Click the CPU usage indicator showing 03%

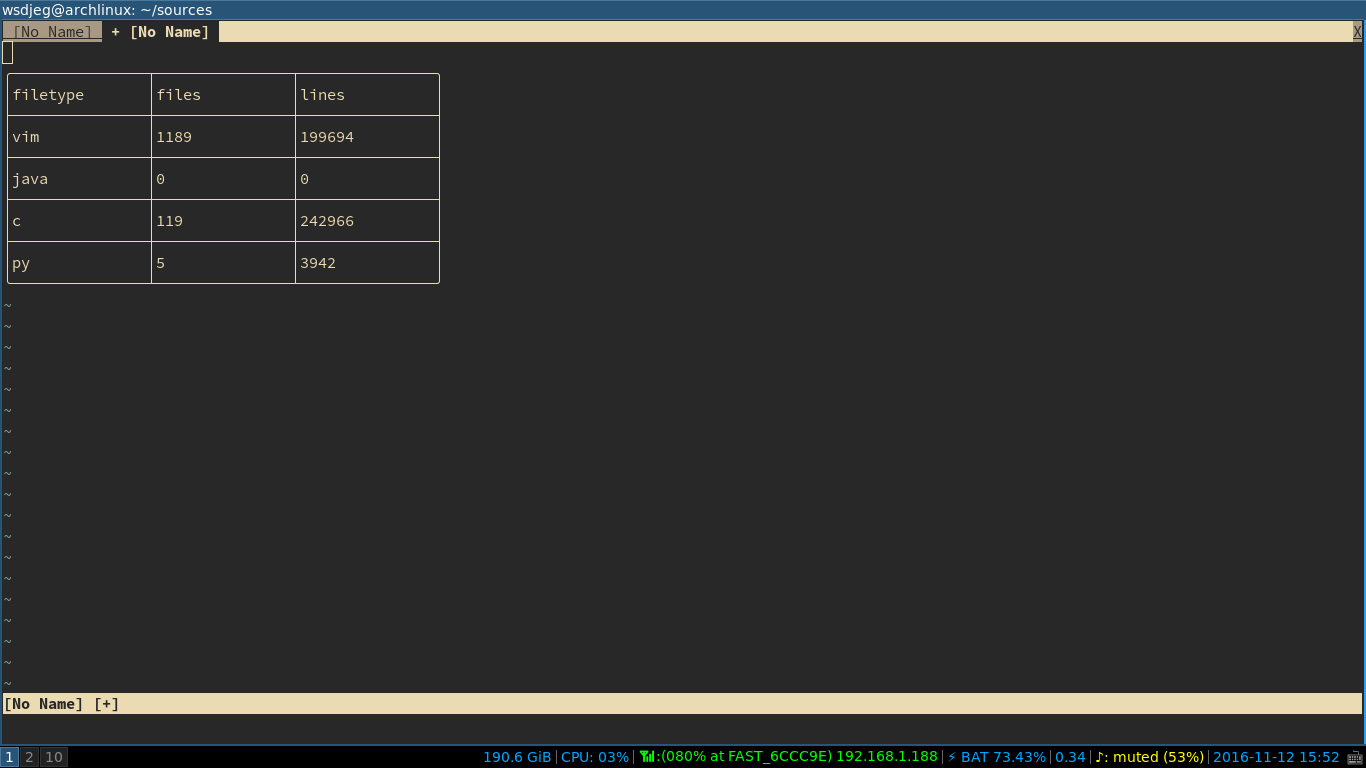pos(597,757)
